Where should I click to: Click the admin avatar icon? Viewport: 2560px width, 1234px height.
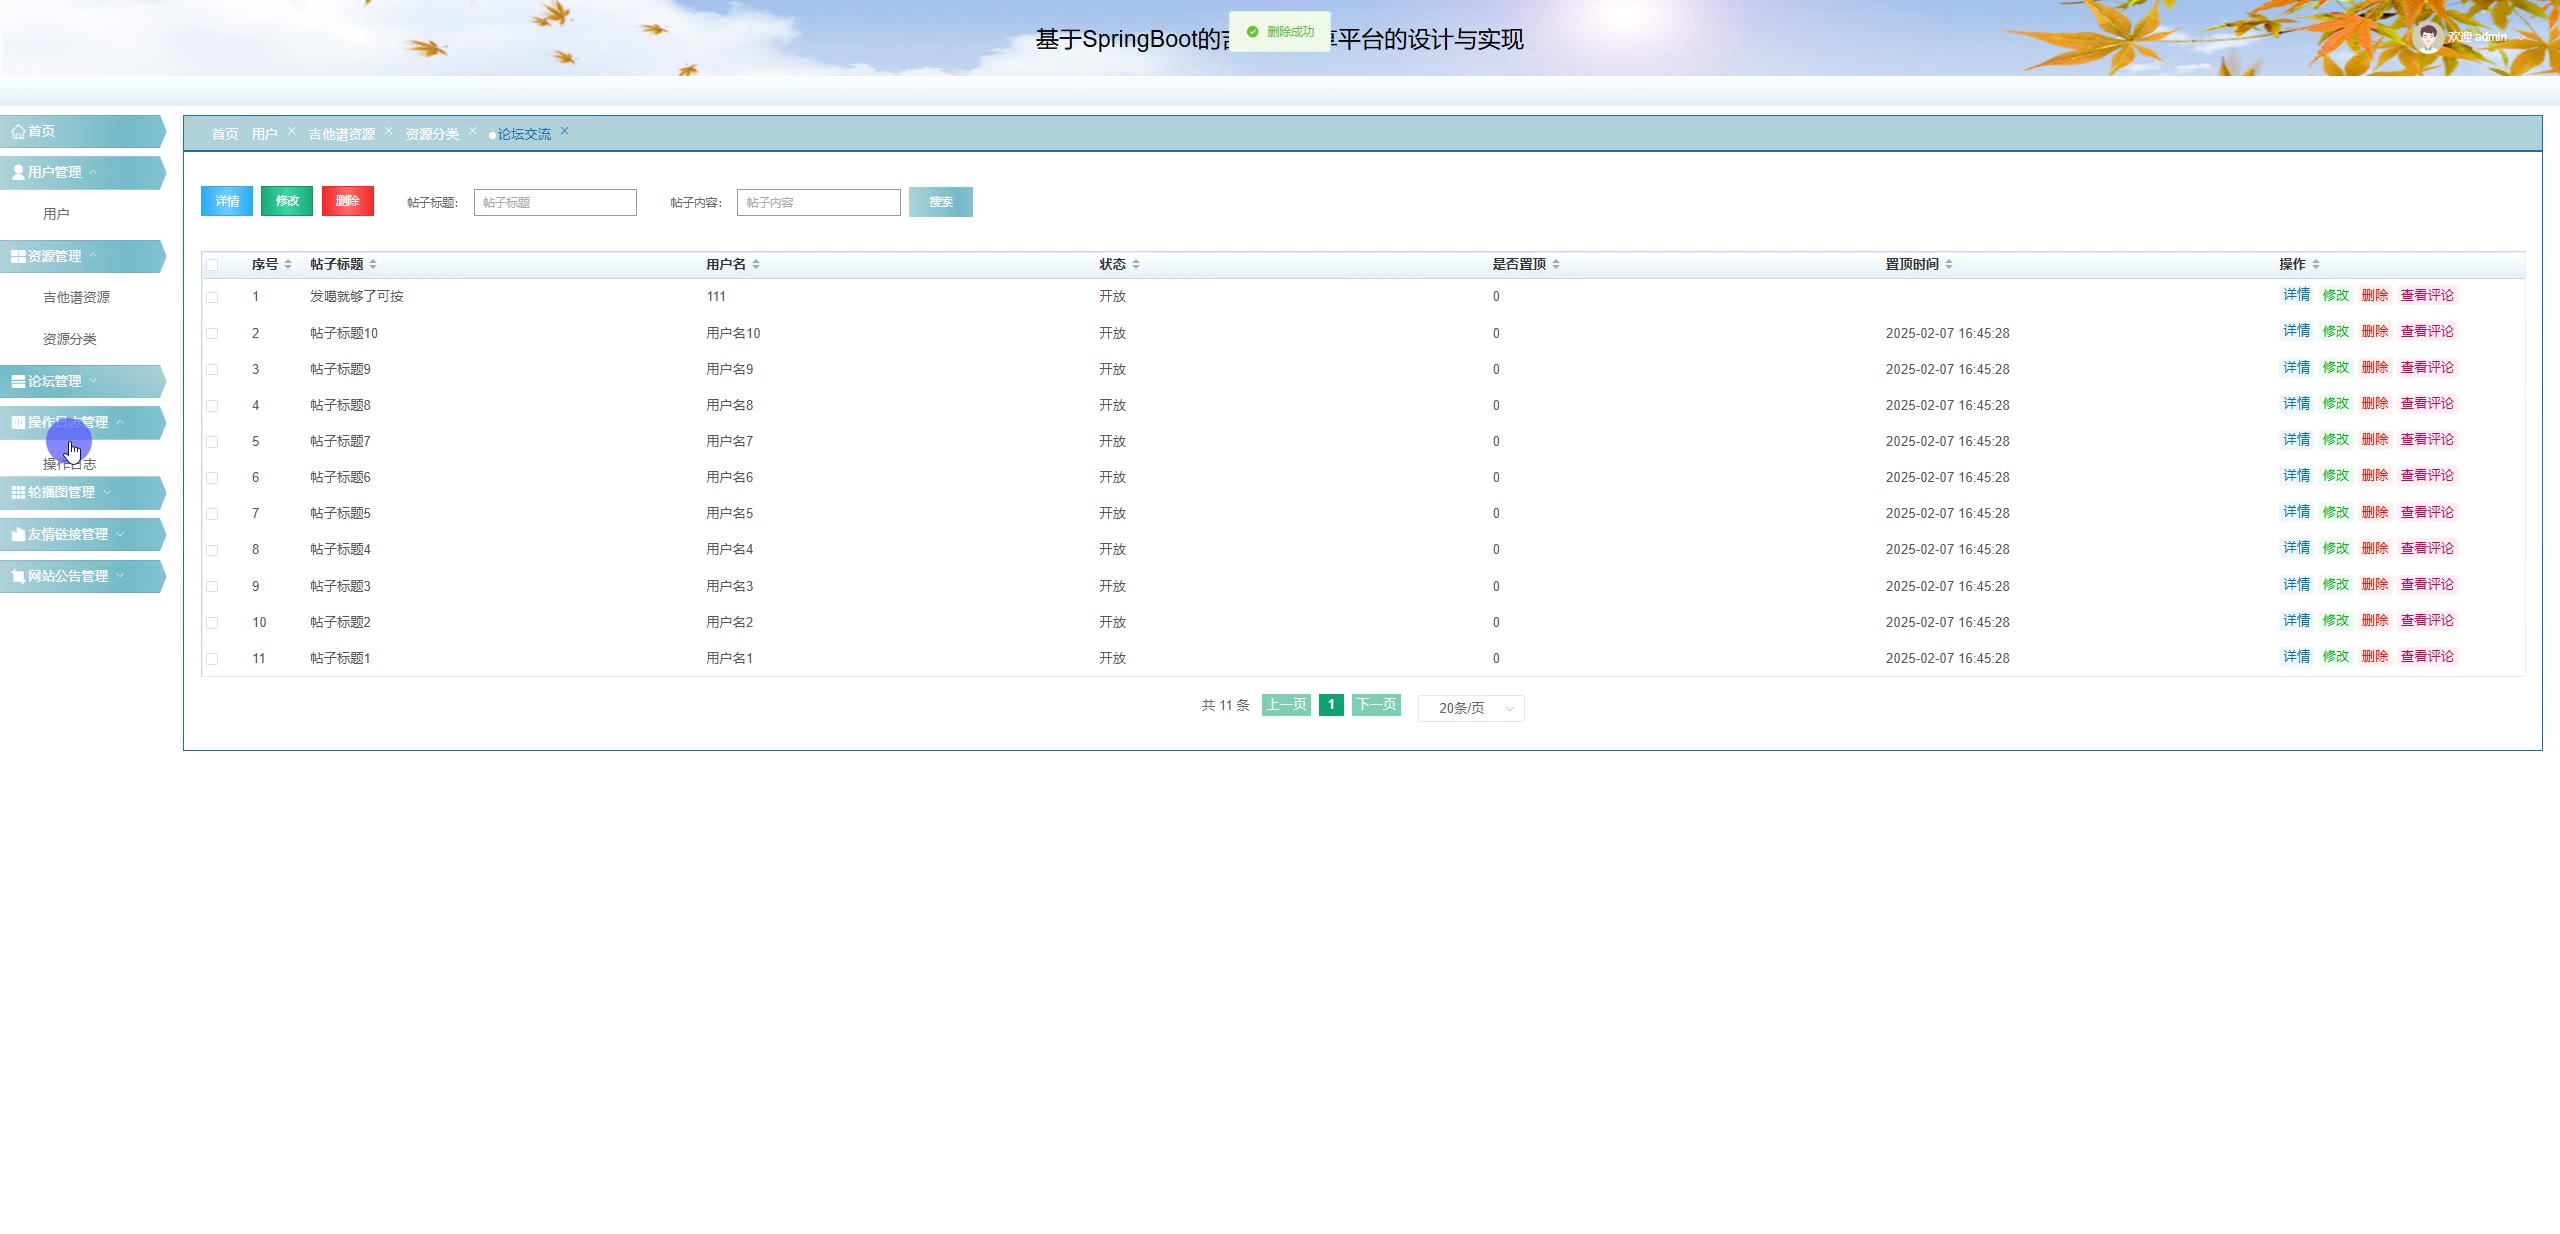click(2428, 37)
